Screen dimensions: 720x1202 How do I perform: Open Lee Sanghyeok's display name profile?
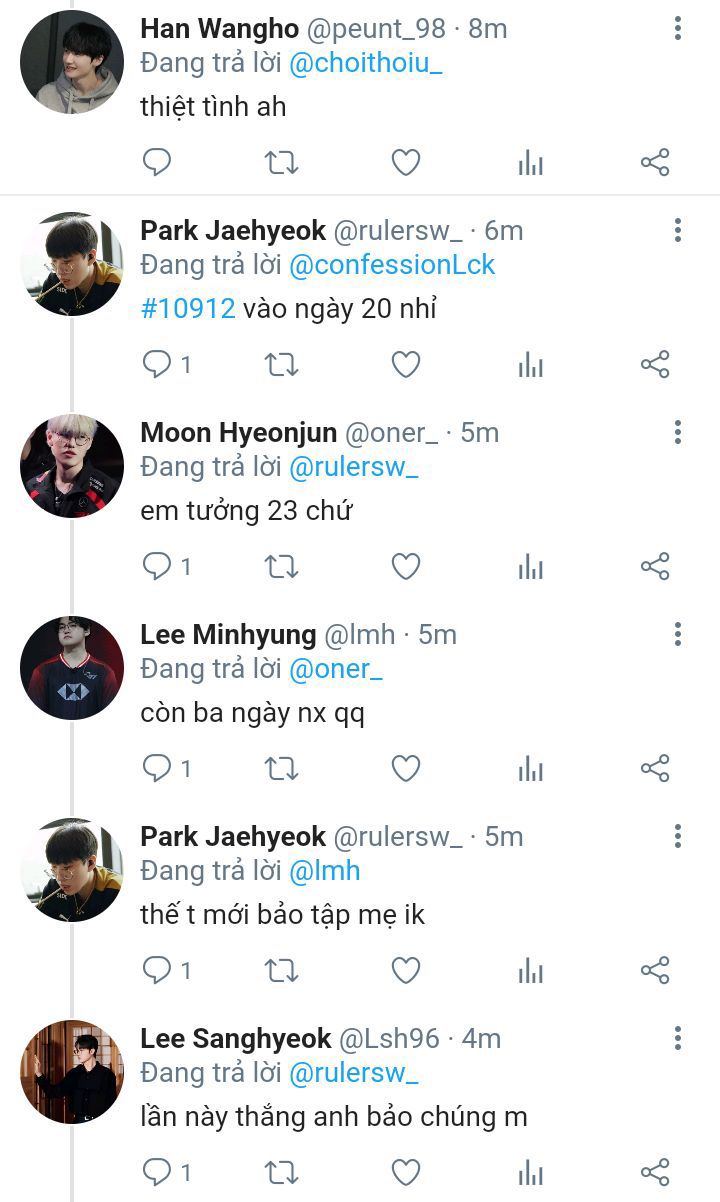pos(236,1039)
